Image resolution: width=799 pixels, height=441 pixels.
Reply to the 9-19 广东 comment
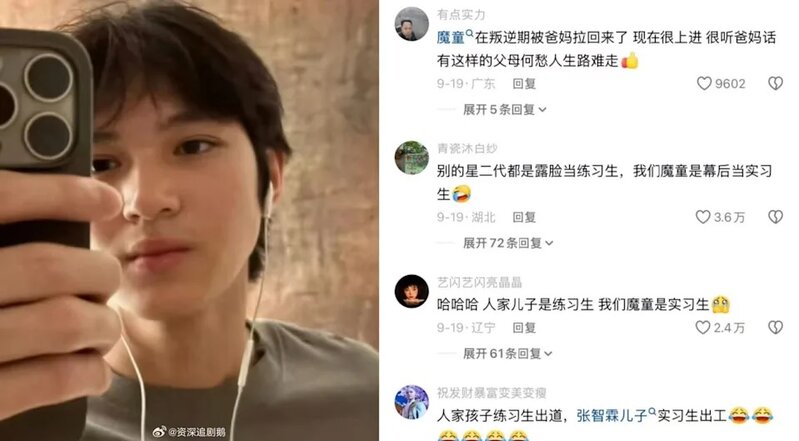[x=524, y=84]
